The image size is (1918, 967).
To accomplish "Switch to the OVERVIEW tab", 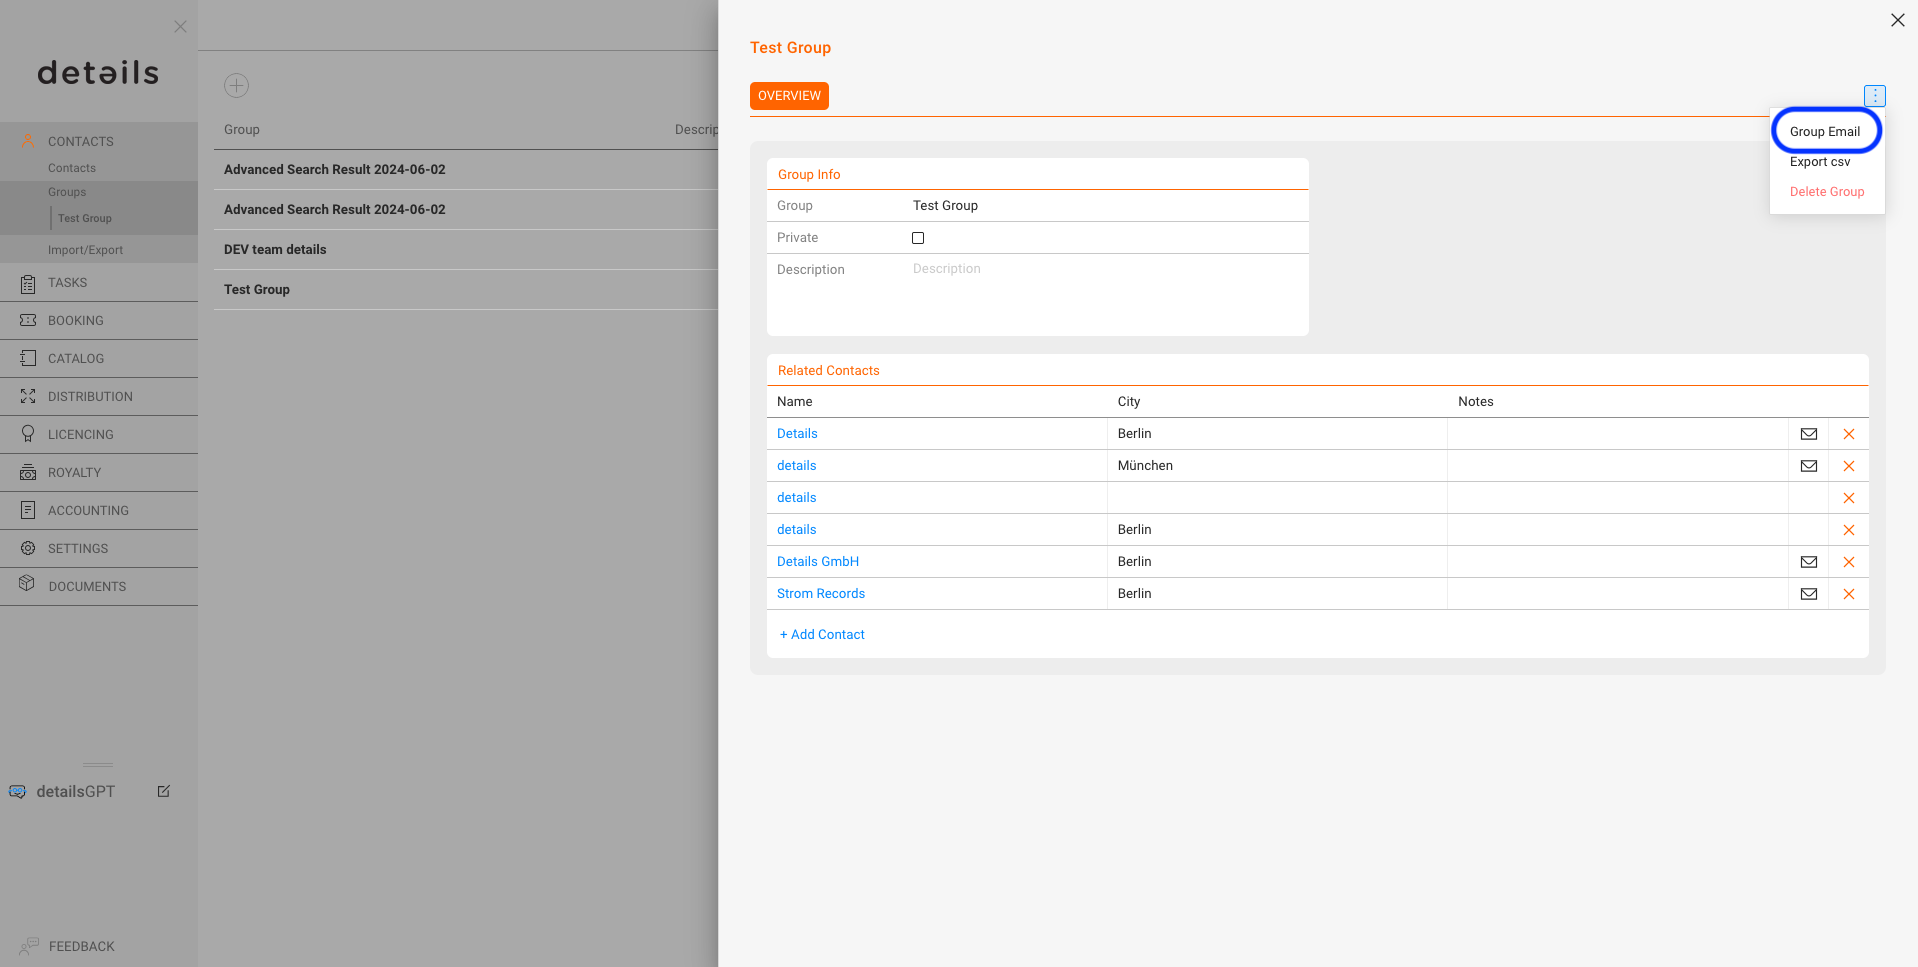I will pyautogui.click(x=789, y=96).
